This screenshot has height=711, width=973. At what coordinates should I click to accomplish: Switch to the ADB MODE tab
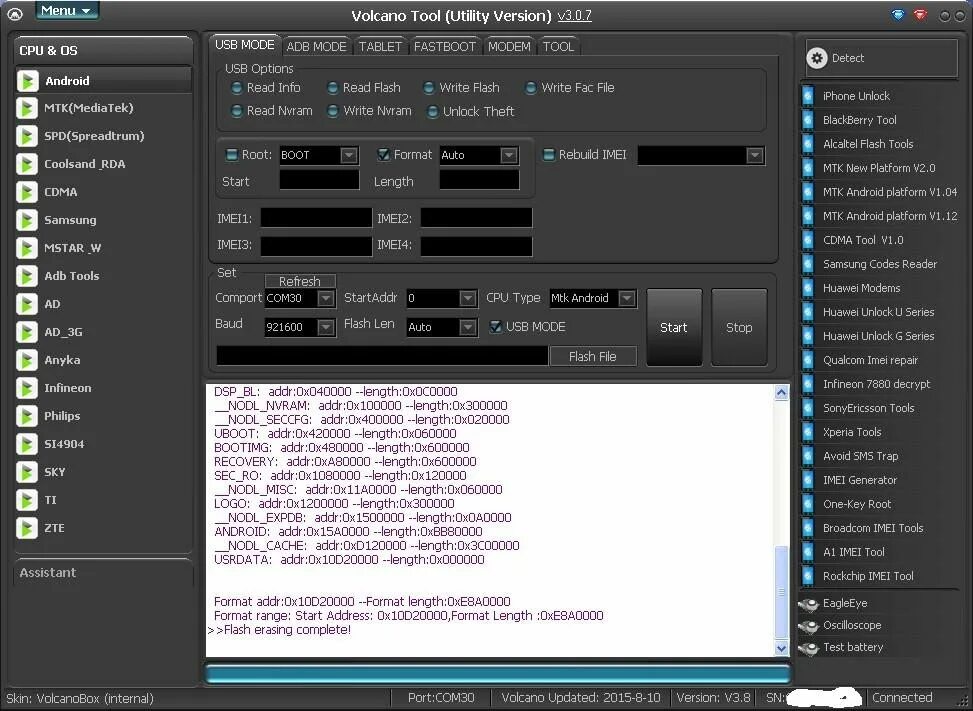tap(316, 47)
